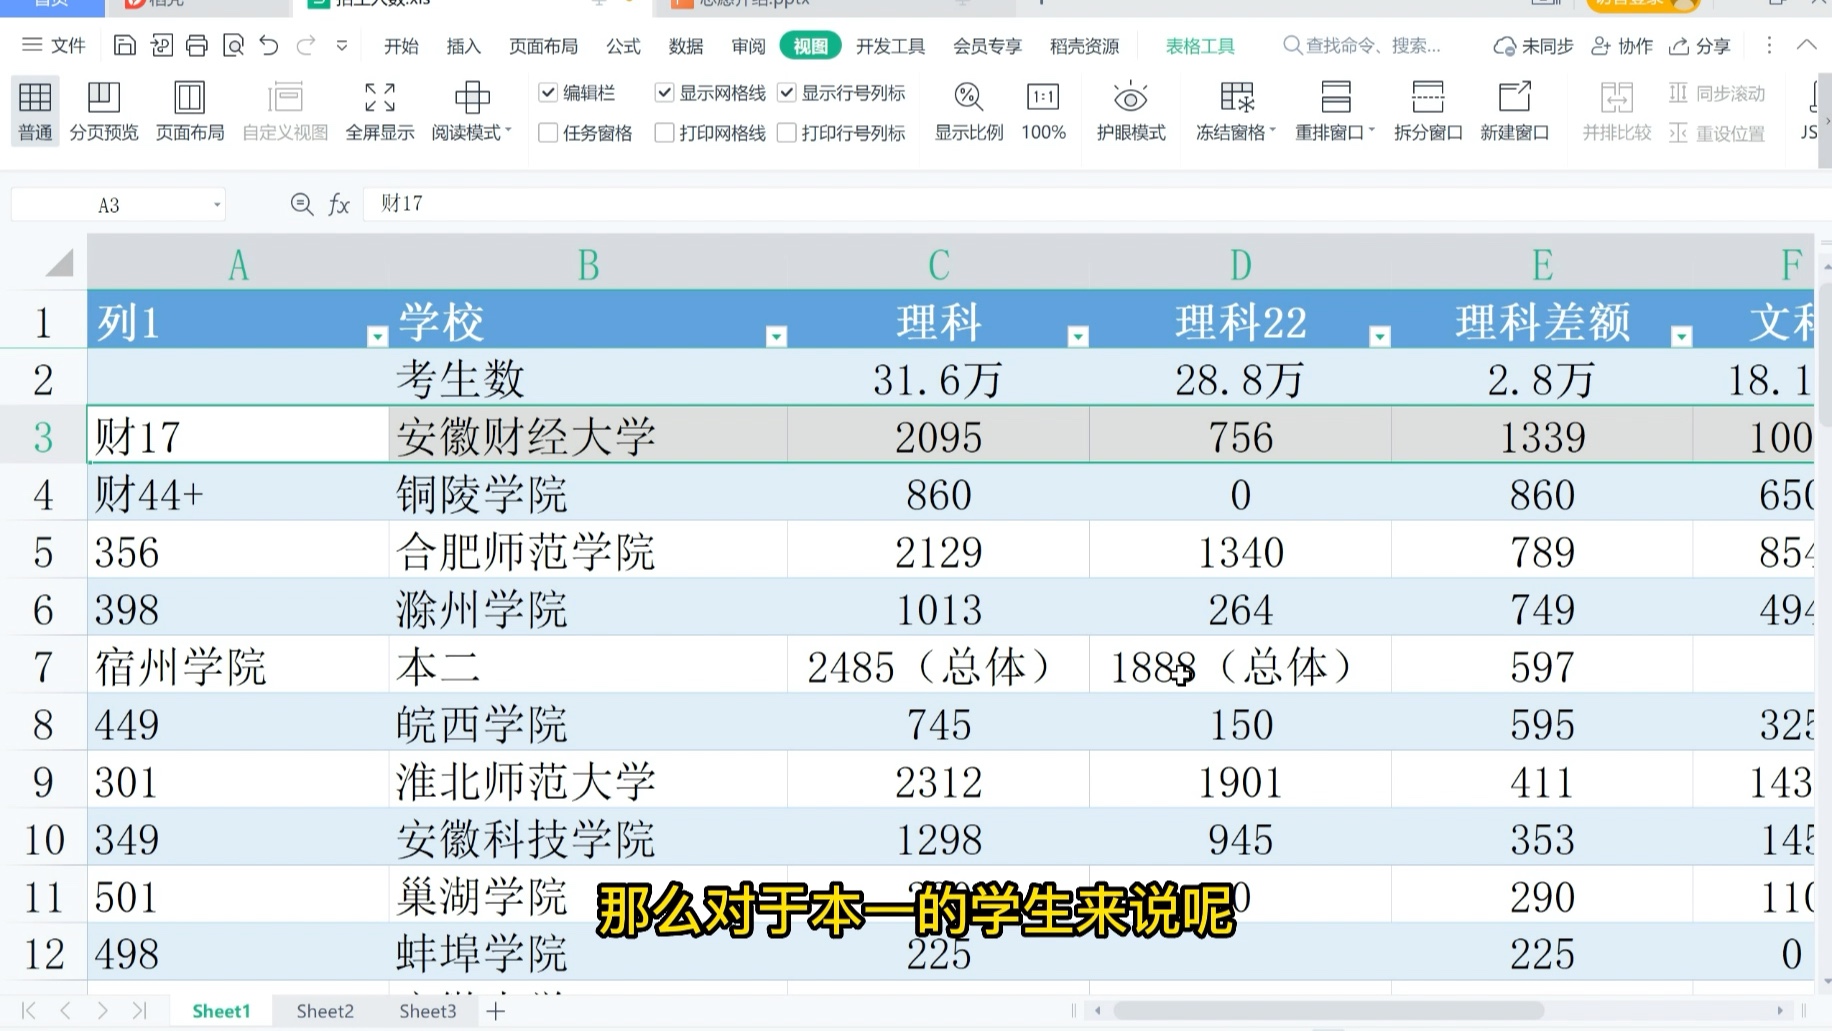
Task: Click the select-all corner triangle
Action: (x=60, y=264)
